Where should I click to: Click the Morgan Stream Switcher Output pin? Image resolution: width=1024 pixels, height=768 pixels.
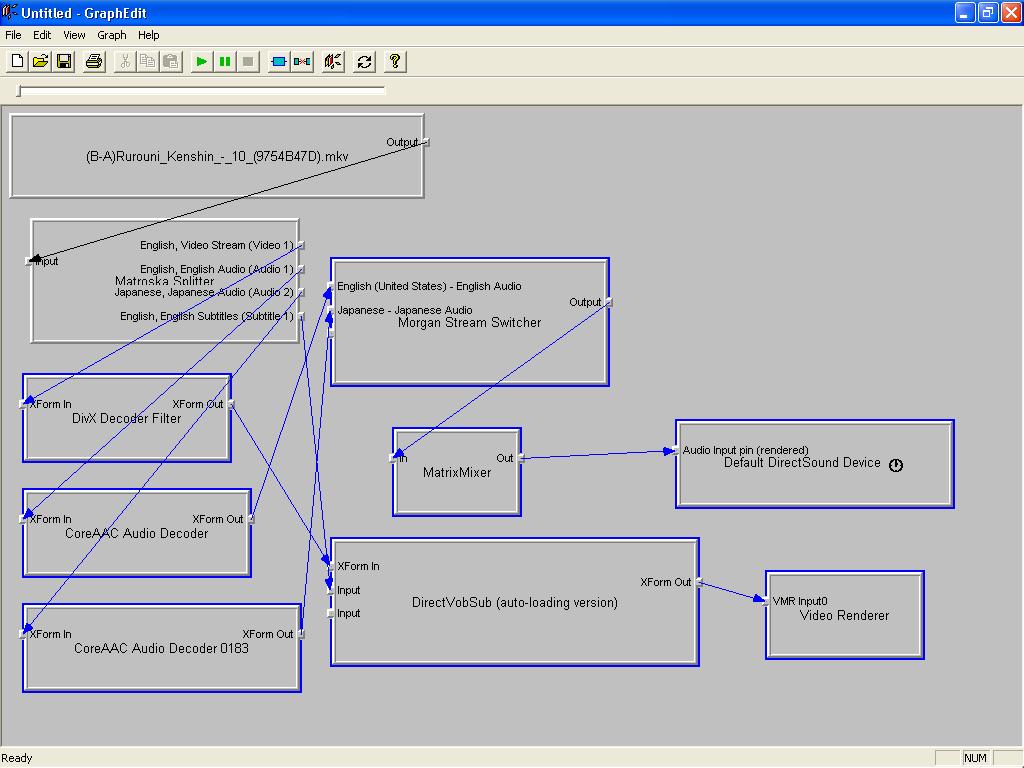(x=609, y=302)
